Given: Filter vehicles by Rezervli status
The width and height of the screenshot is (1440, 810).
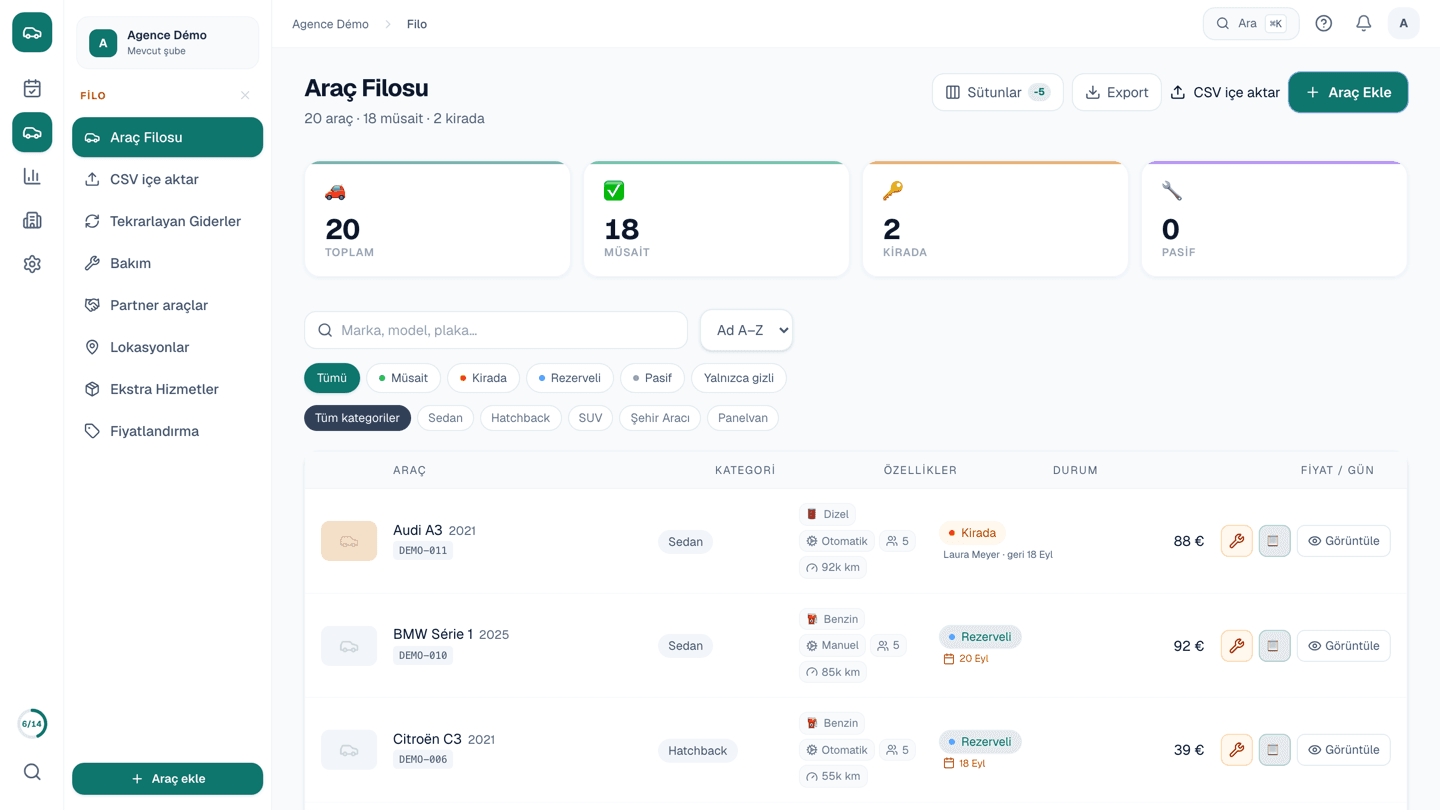Looking at the screenshot, I should pyautogui.click(x=569, y=378).
